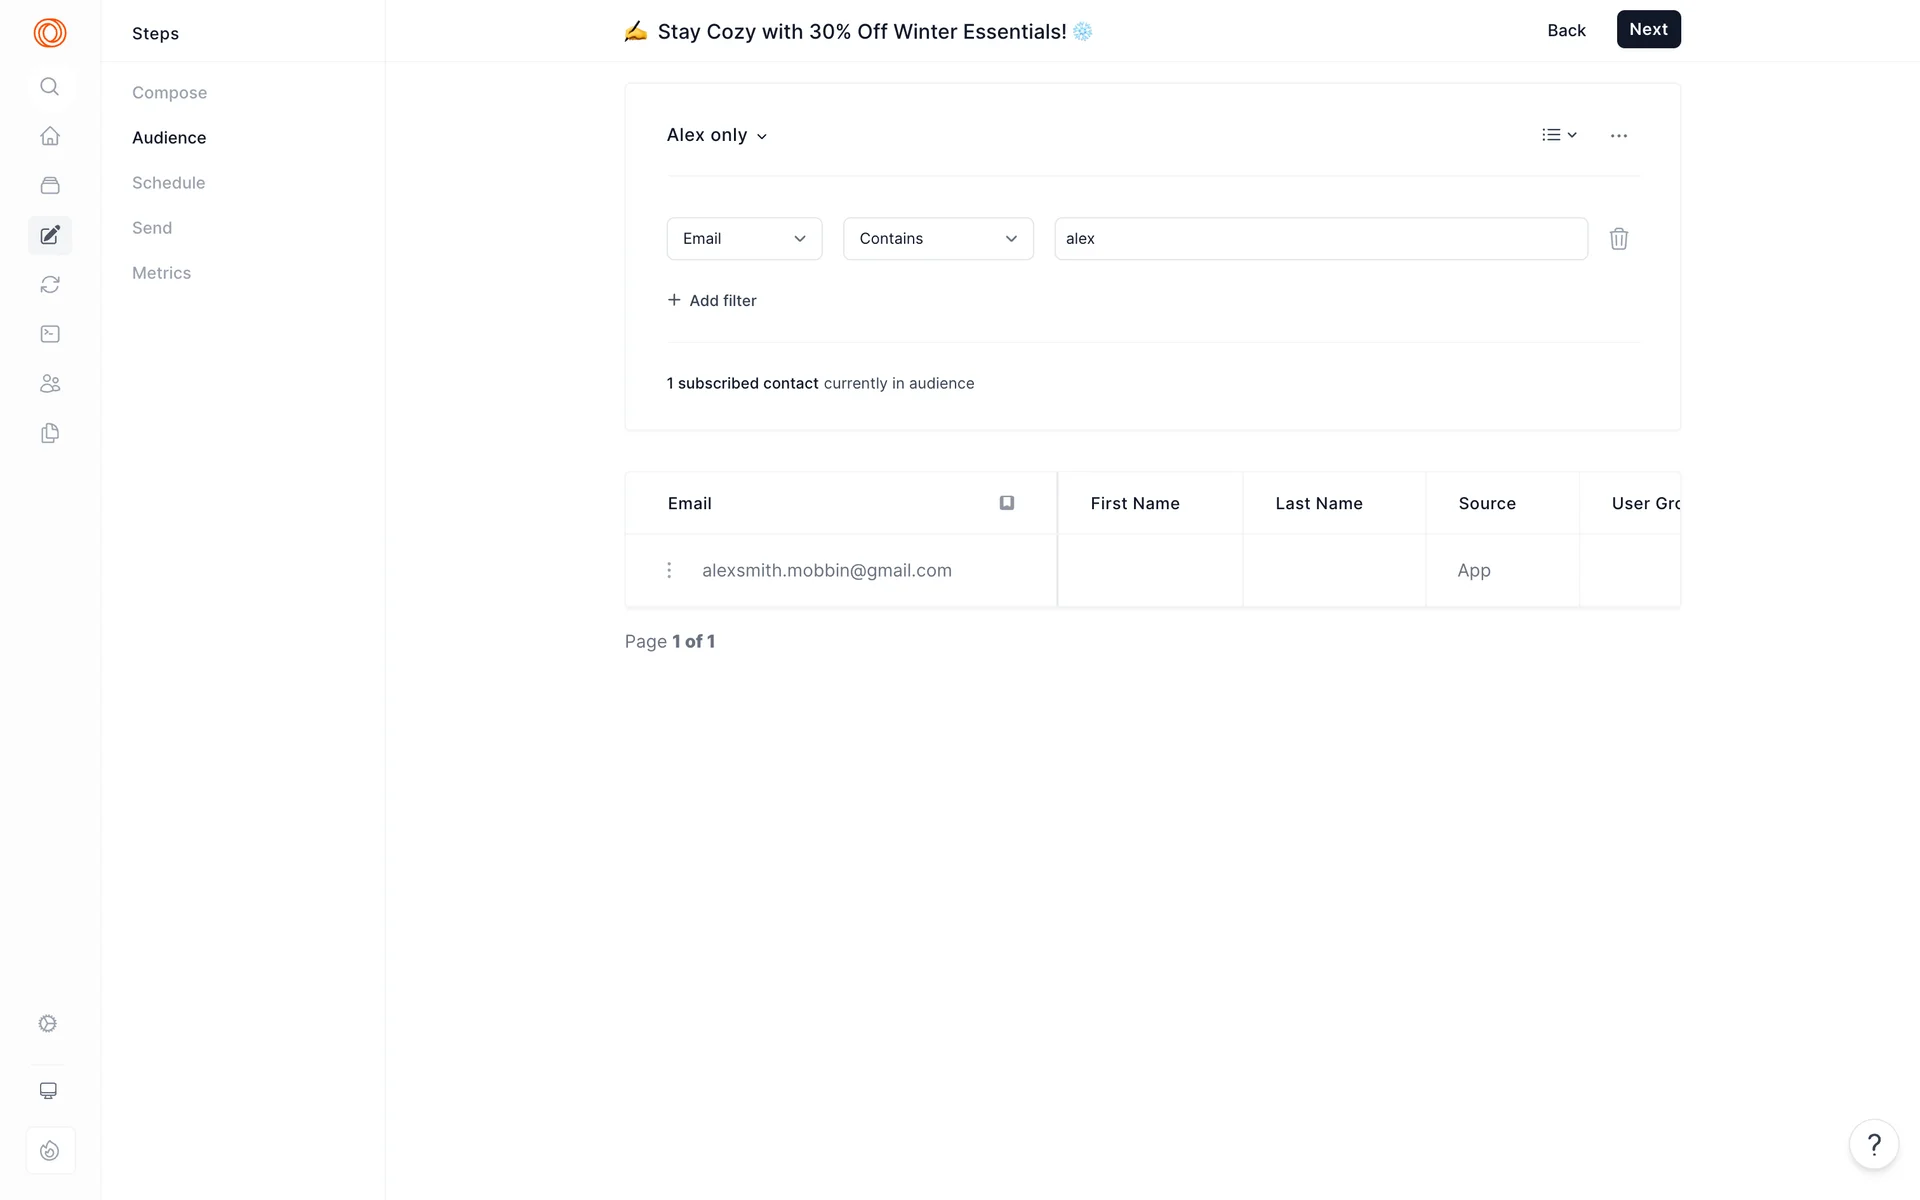Viewport: 1920px width, 1200px height.
Task: Delete the email filter with trash icon
Action: [1618, 239]
